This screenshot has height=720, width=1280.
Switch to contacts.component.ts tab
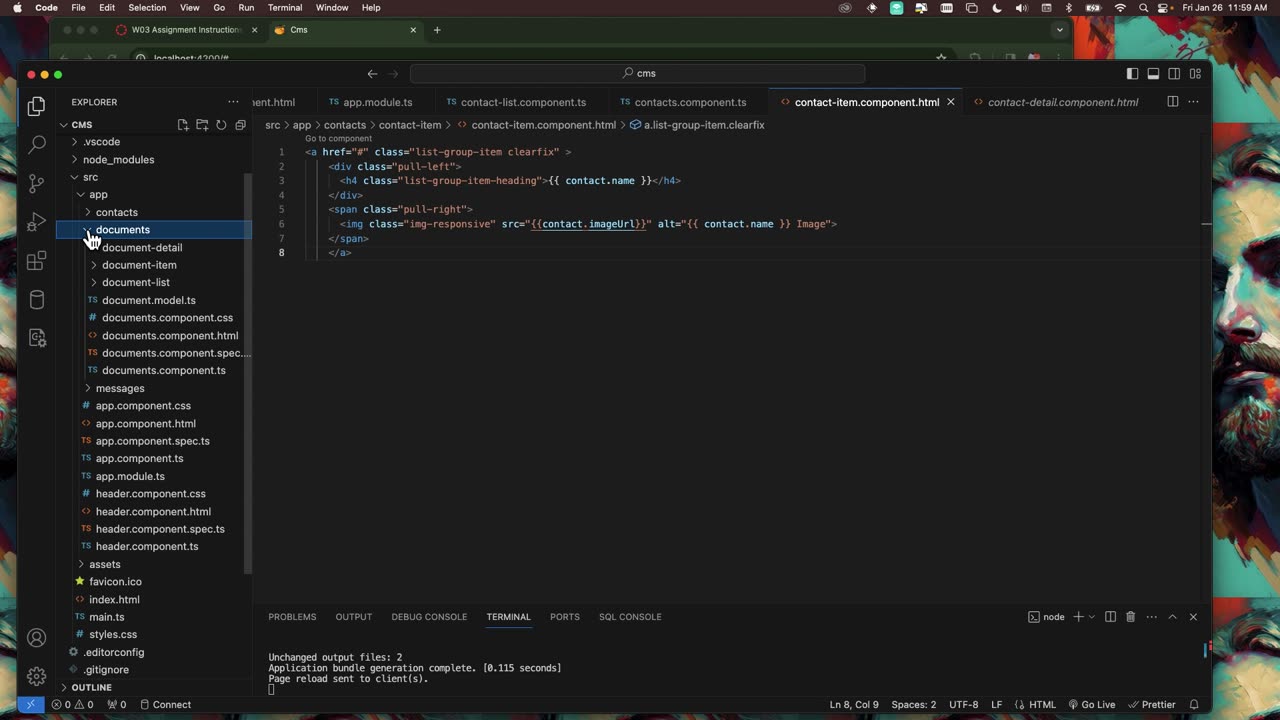pos(690,102)
